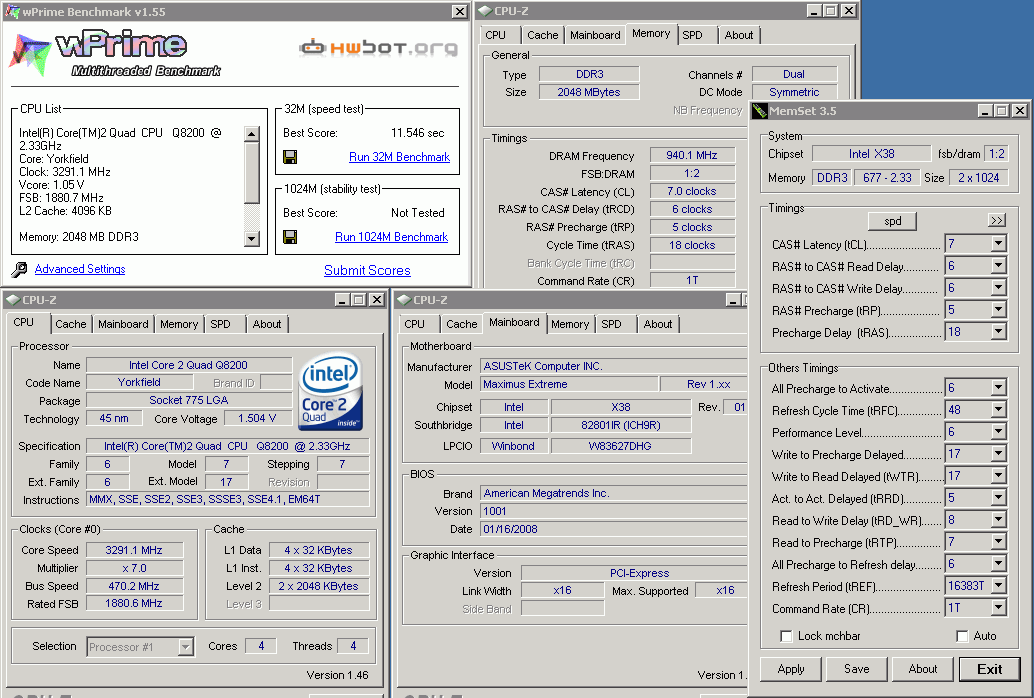Open the Refresh Cycle Time (tRFC) dropdown
Image resolution: width=1034 pixels, height=698 pixels.
[x=998, y=410]
